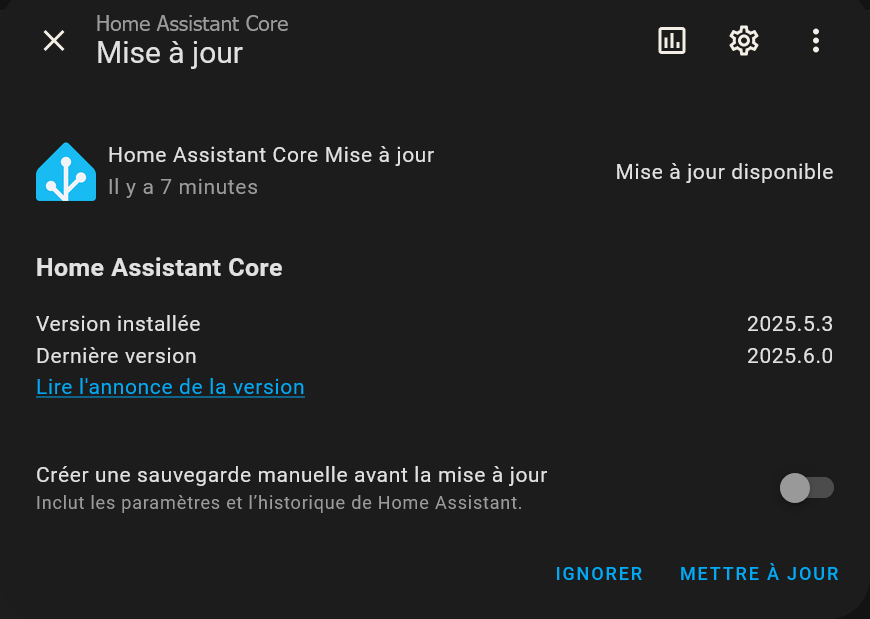Open the three-dot overflow menu
870x619 pixels.
point(816,40)
